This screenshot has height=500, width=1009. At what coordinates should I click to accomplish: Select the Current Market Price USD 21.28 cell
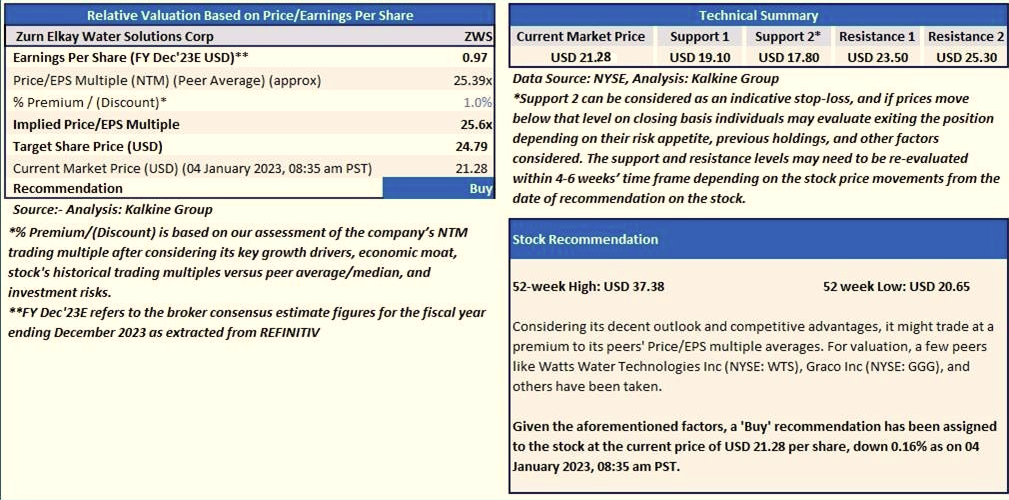(x=579, y=57)
